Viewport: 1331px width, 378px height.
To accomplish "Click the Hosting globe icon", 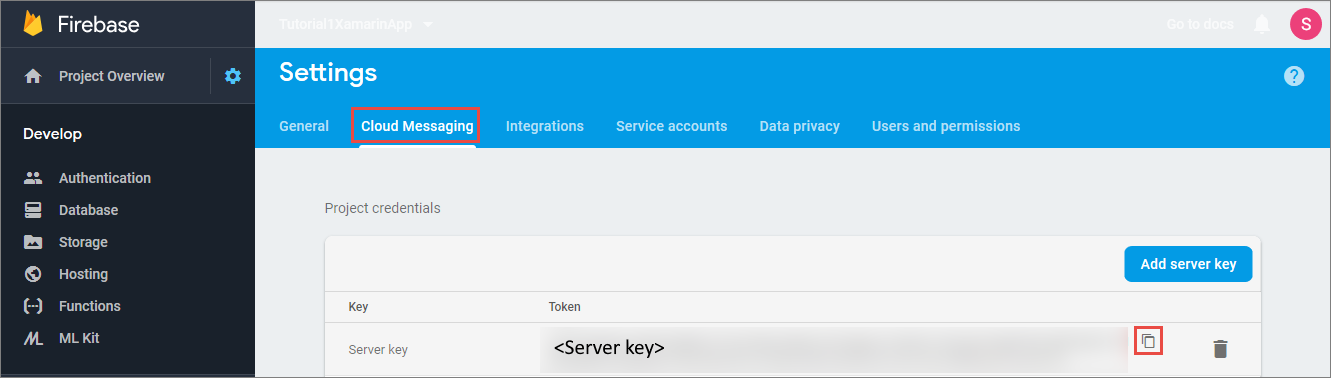I will [33, 274].
